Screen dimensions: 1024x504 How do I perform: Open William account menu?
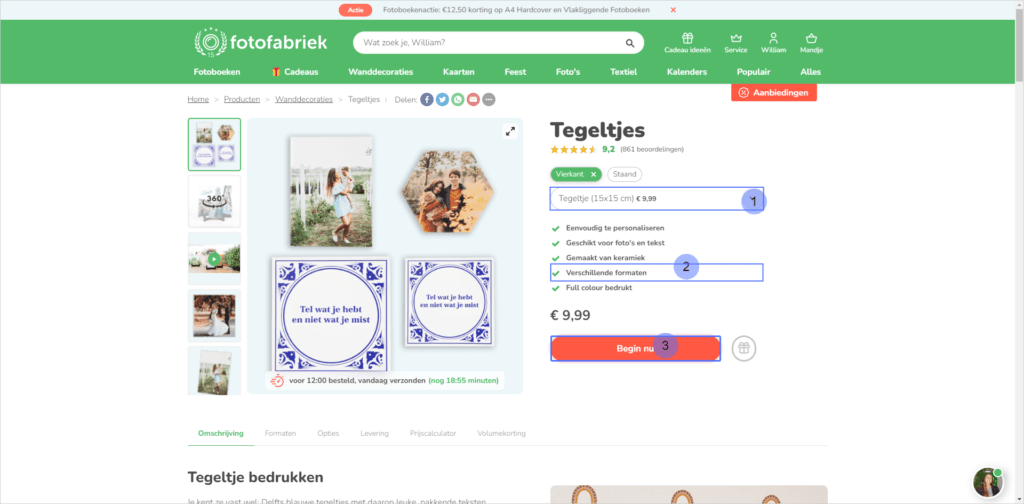(774, 43)
